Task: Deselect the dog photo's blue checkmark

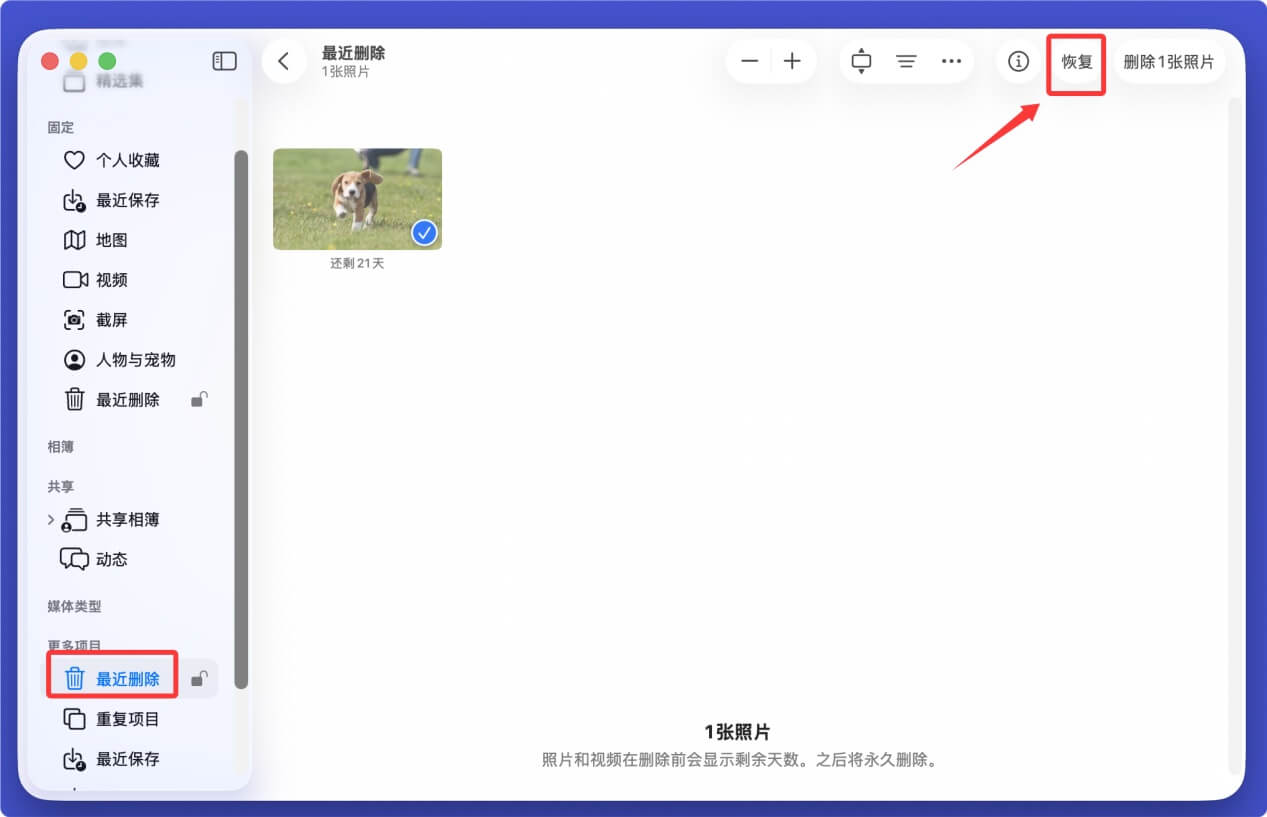Action: 424,233
